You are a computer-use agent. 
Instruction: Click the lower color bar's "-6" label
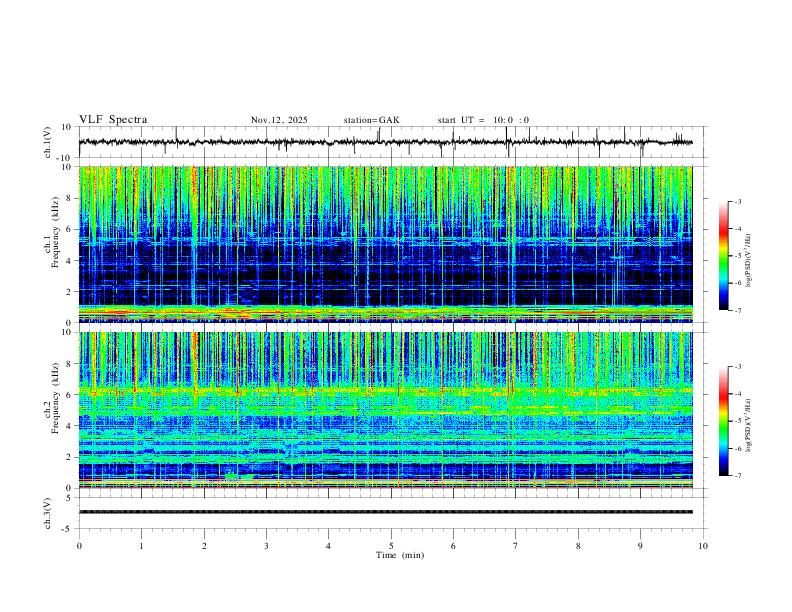pyautogui.click(x=737, y=448)
